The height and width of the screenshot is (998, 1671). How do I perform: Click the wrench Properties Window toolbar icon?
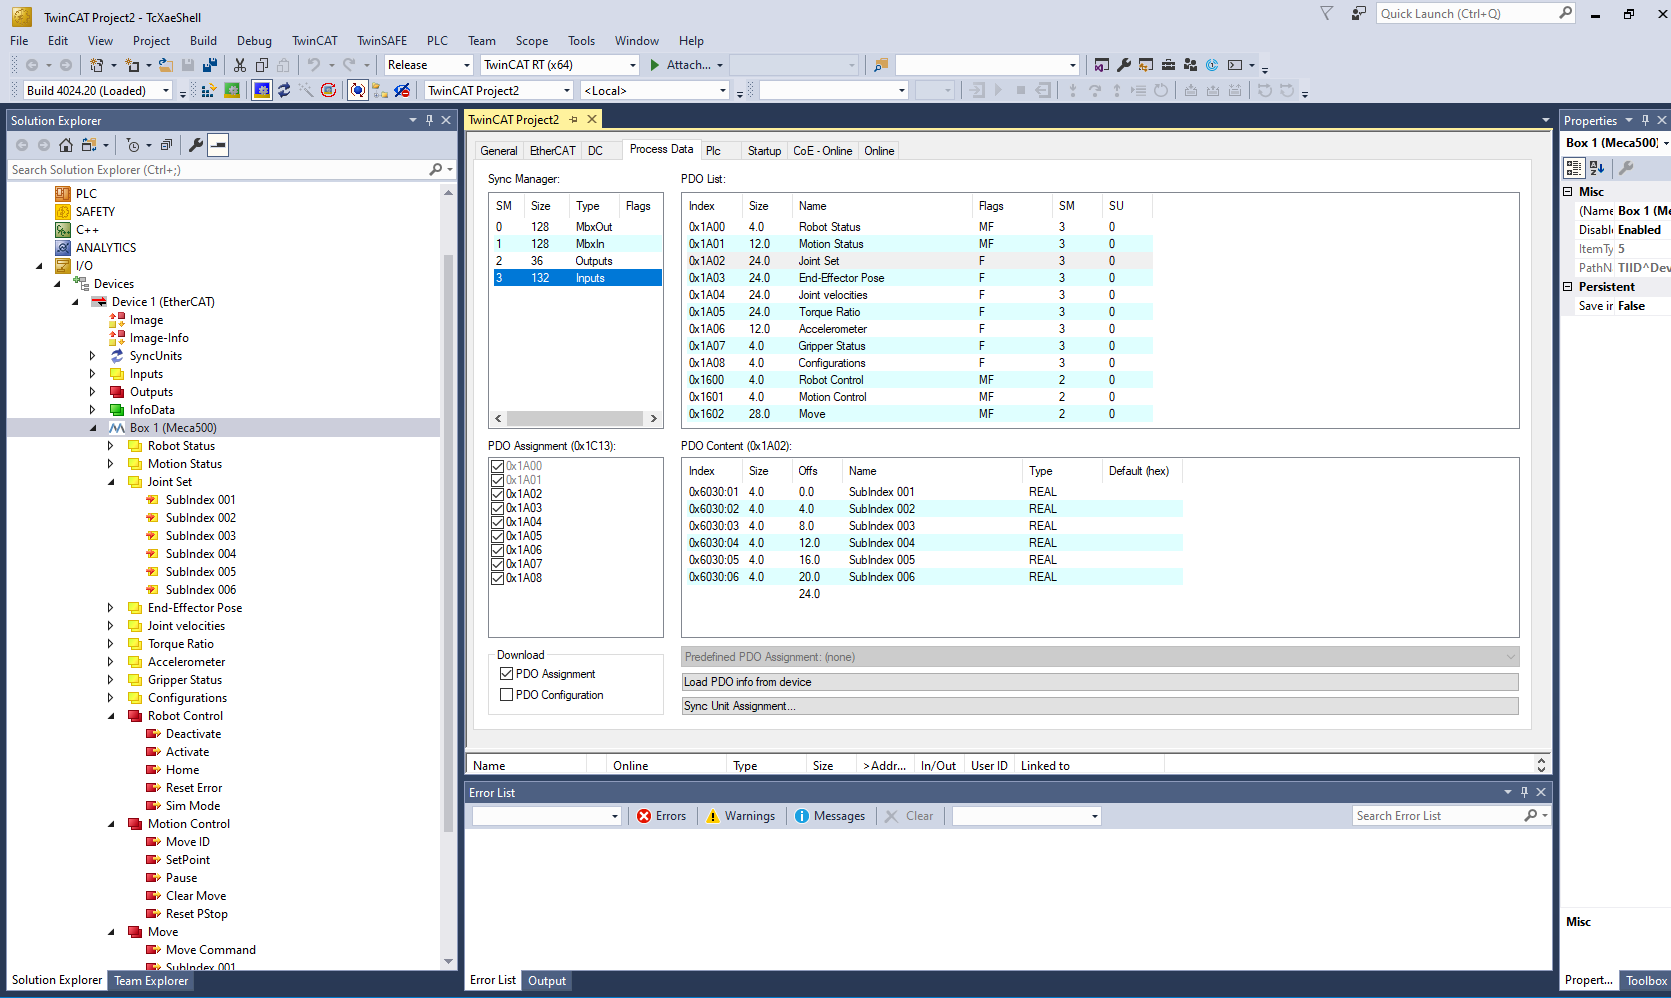[1124, 65]
